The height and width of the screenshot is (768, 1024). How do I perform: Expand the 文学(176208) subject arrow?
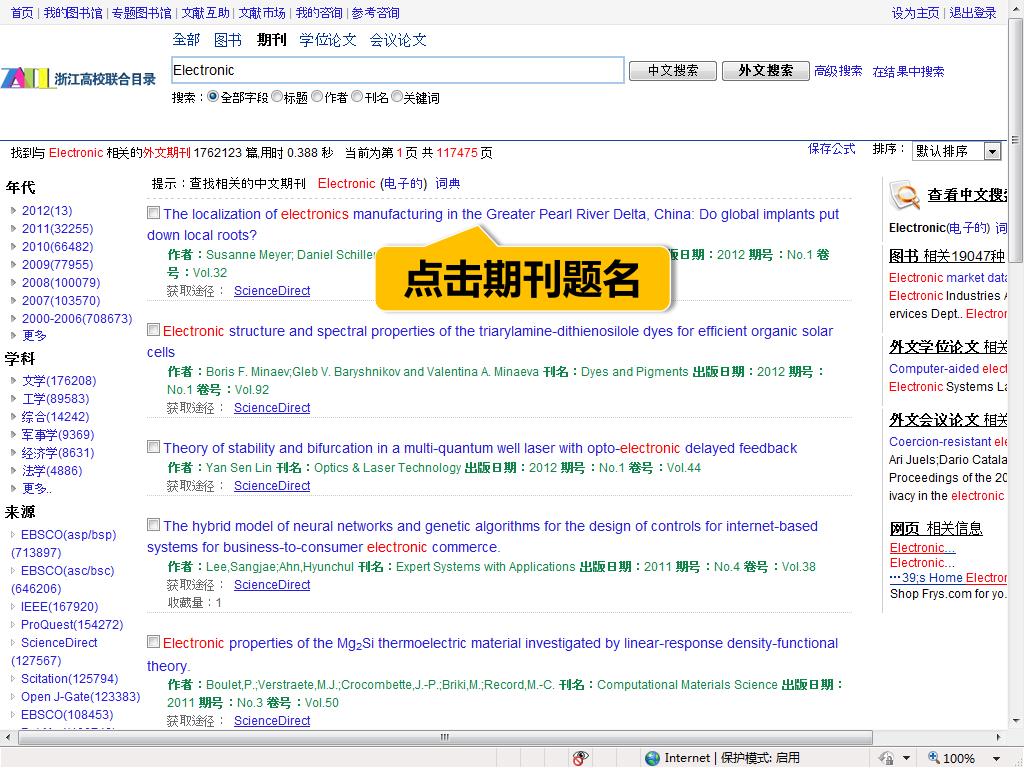[14, 380]
